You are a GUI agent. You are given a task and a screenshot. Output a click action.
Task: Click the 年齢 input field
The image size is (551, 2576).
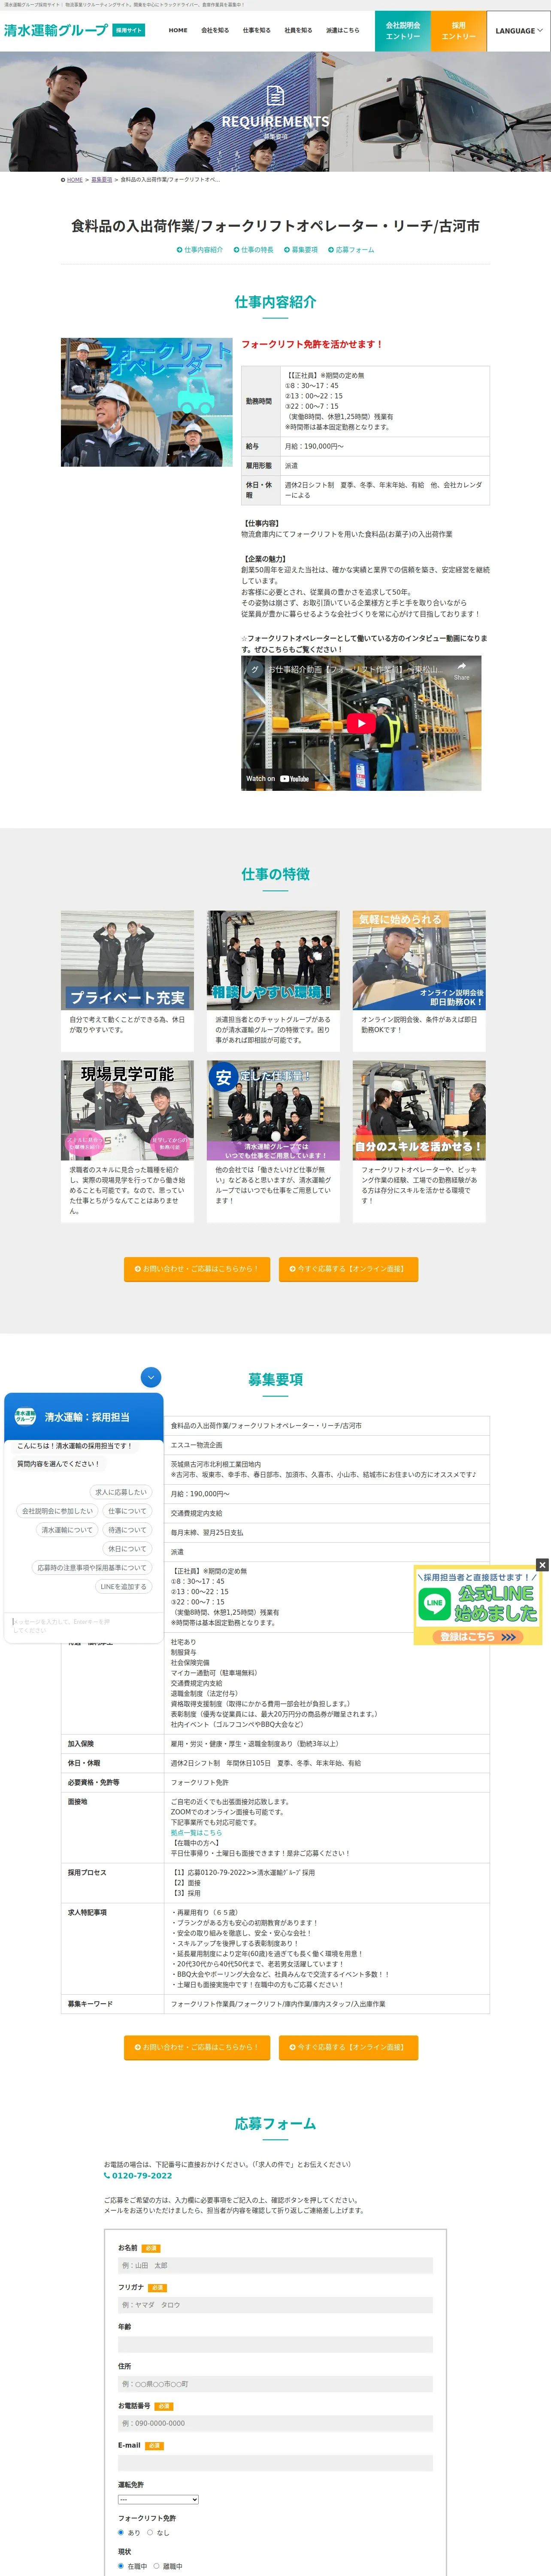(x=275, y=2345)
